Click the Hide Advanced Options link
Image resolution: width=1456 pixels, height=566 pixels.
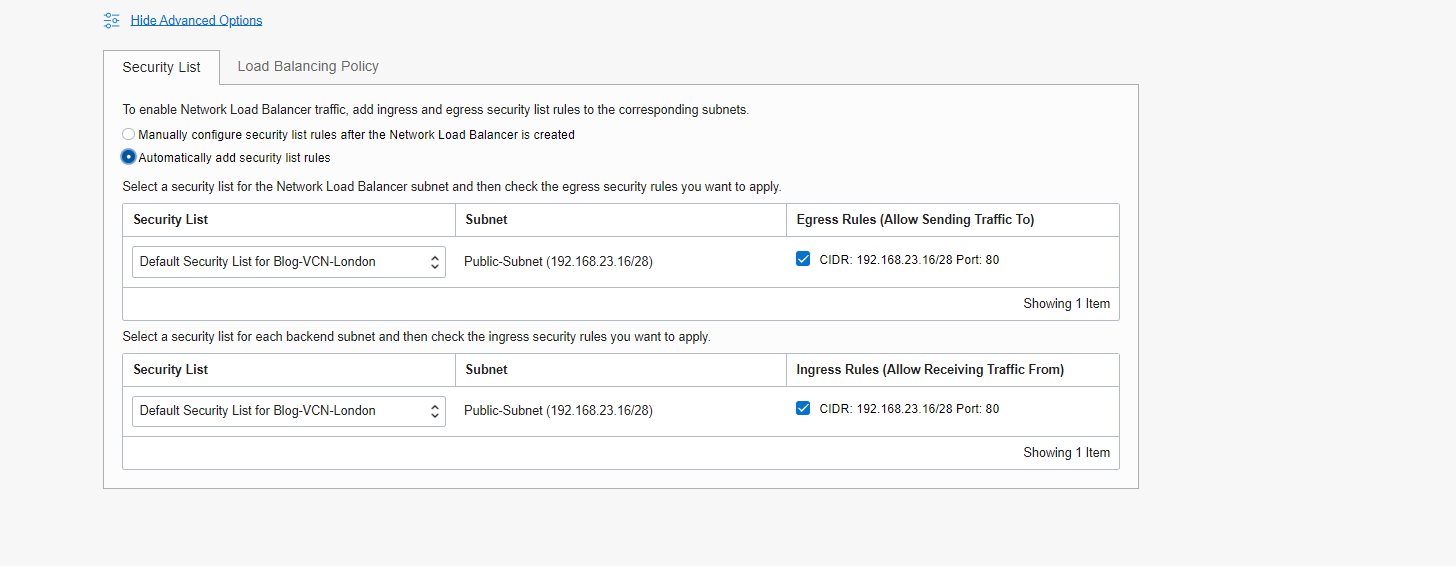(x=196, y=20)
